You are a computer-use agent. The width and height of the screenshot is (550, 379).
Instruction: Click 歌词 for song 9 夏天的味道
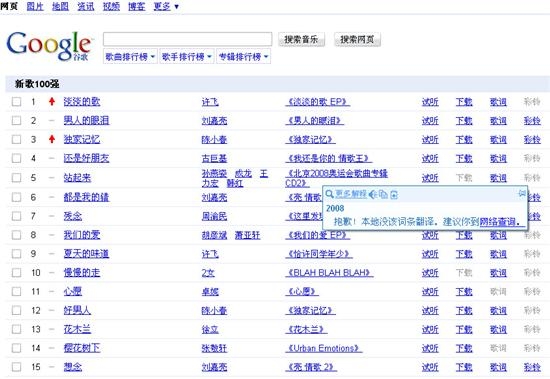(x=498, y=253)
